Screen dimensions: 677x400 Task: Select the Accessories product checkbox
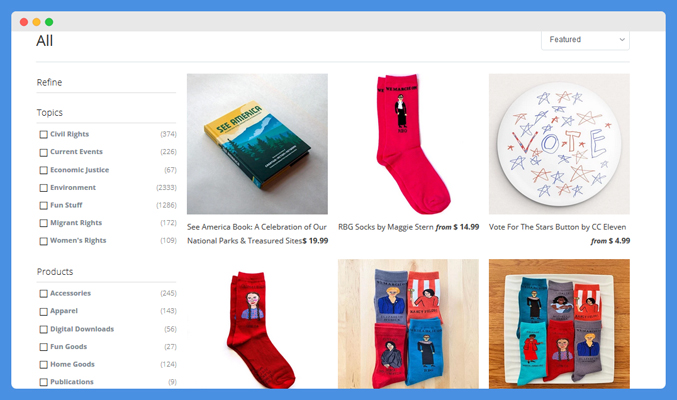tap(44, 294)
